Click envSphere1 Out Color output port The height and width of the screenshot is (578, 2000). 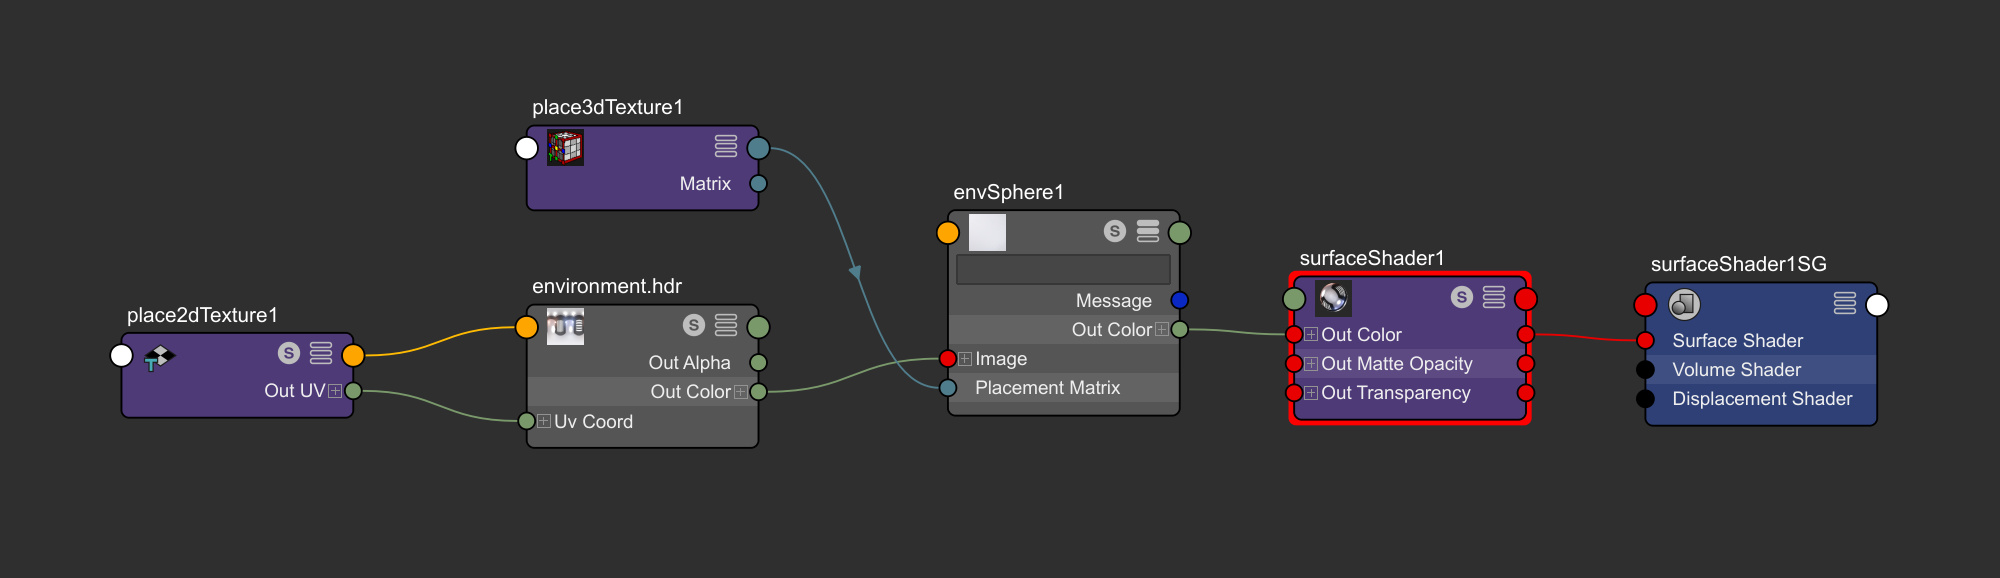pos(1180,329)
